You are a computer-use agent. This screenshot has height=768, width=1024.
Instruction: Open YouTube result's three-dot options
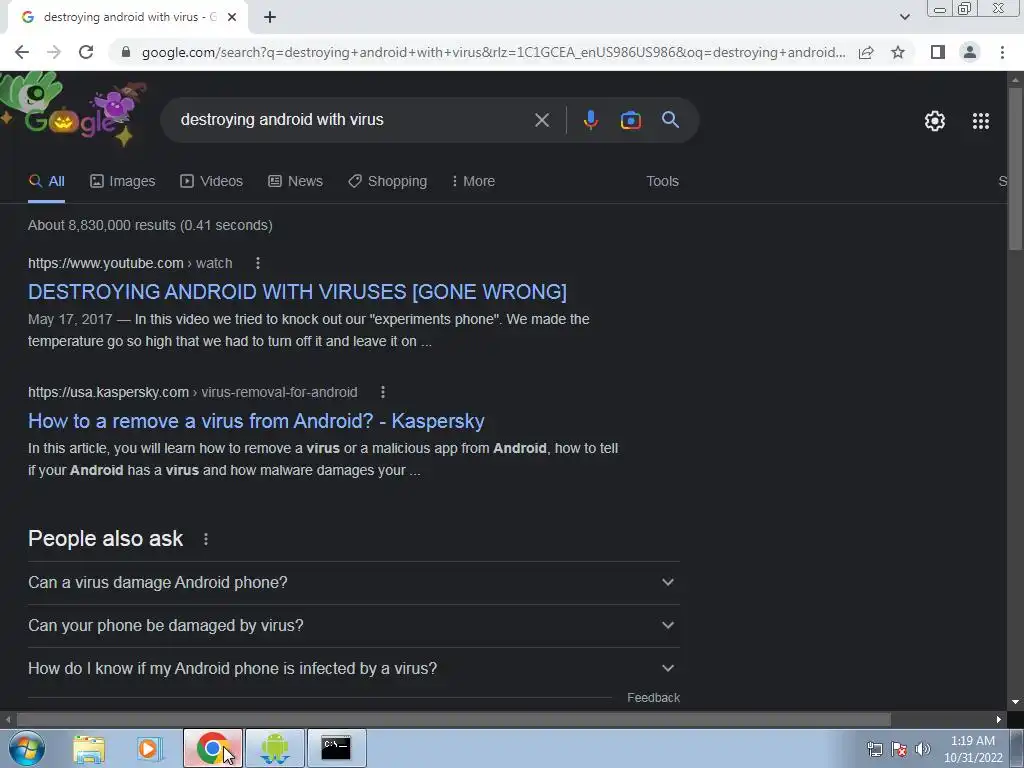coord(258,263)
